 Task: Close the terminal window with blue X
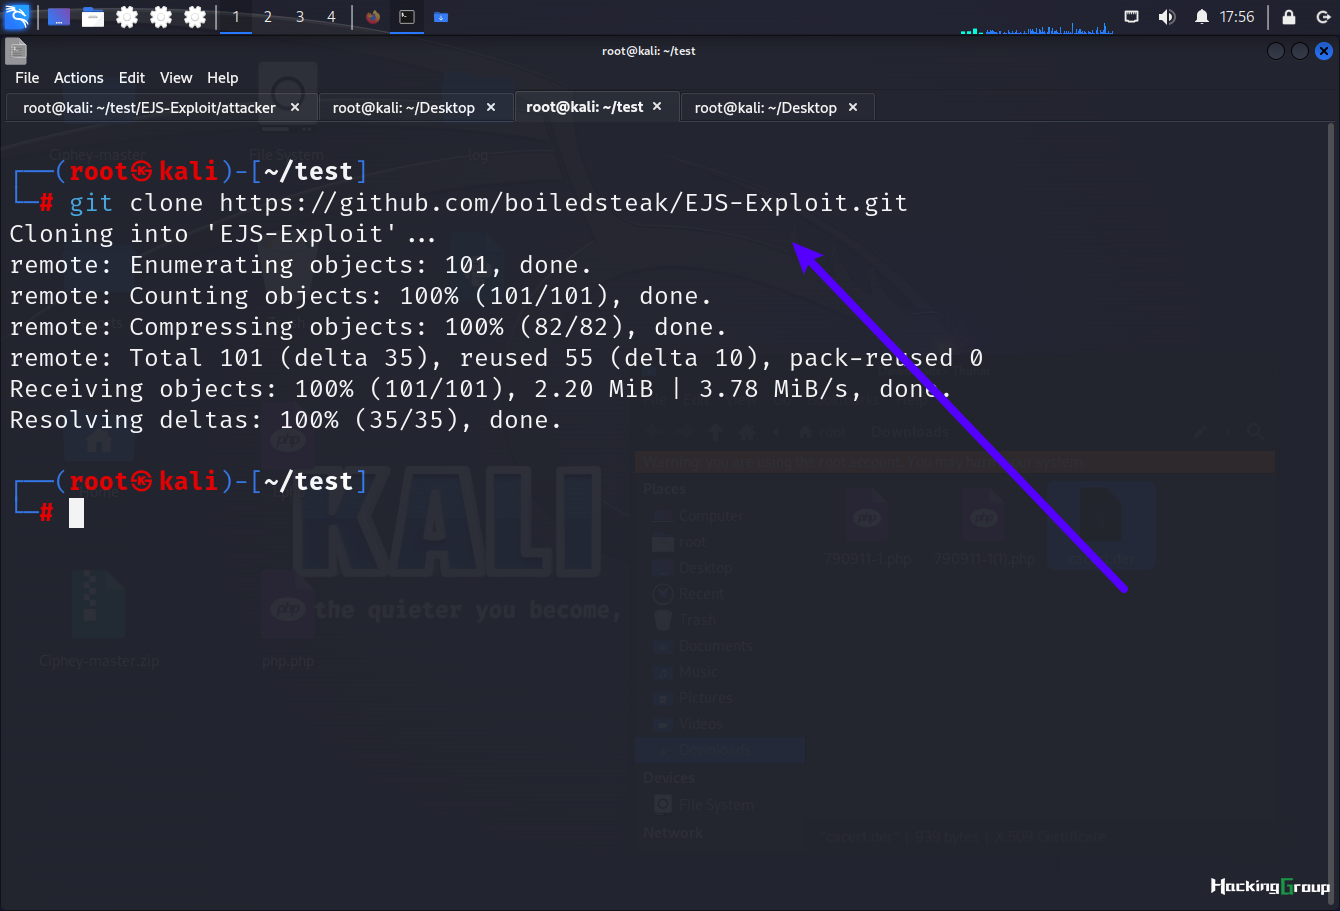(1324, 51)
